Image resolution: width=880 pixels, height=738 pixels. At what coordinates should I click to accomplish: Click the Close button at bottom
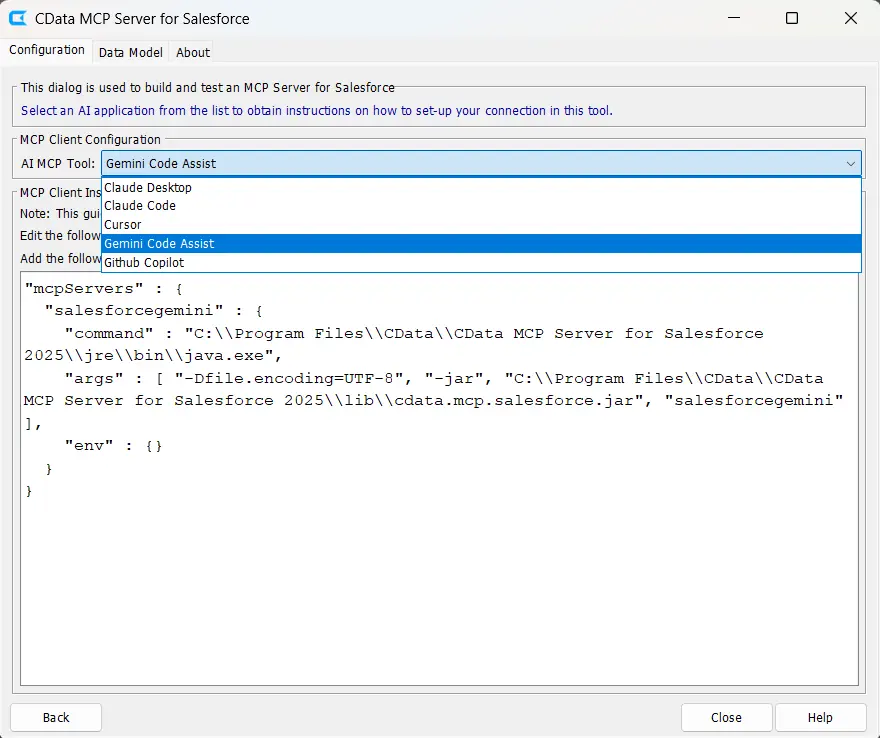(726, 717)
